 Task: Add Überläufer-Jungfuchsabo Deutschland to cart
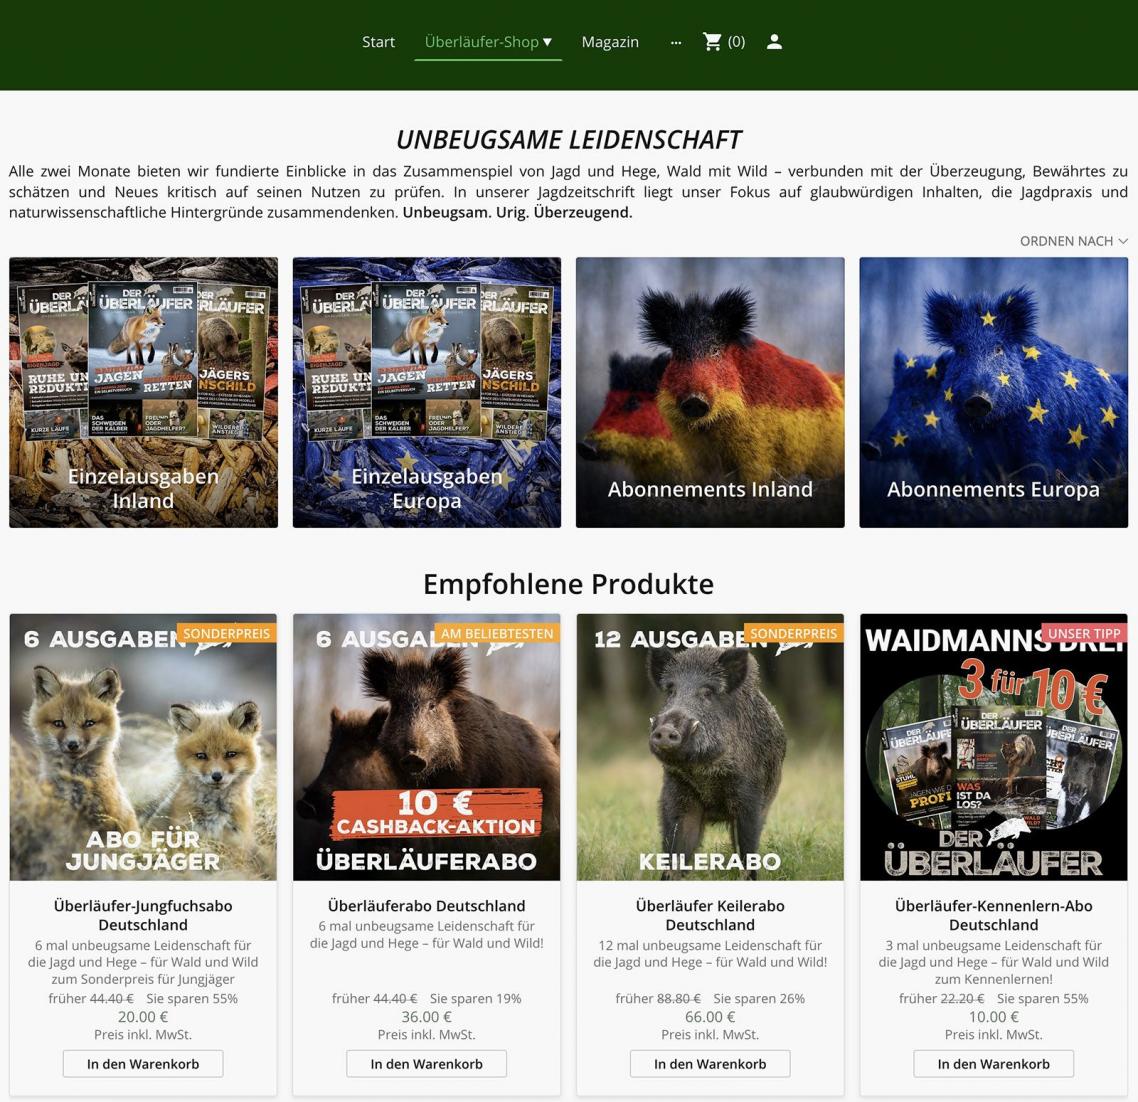click(x=142, y=1063)
